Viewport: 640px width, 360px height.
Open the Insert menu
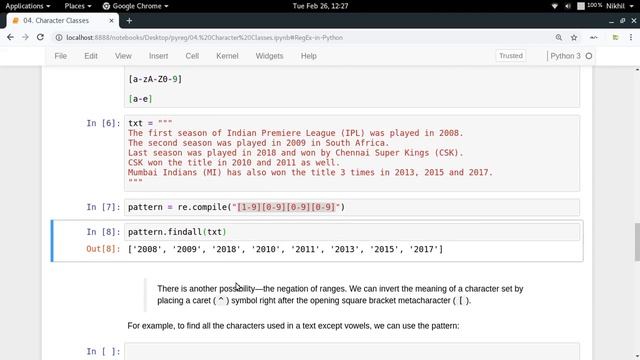coord(158,56)
